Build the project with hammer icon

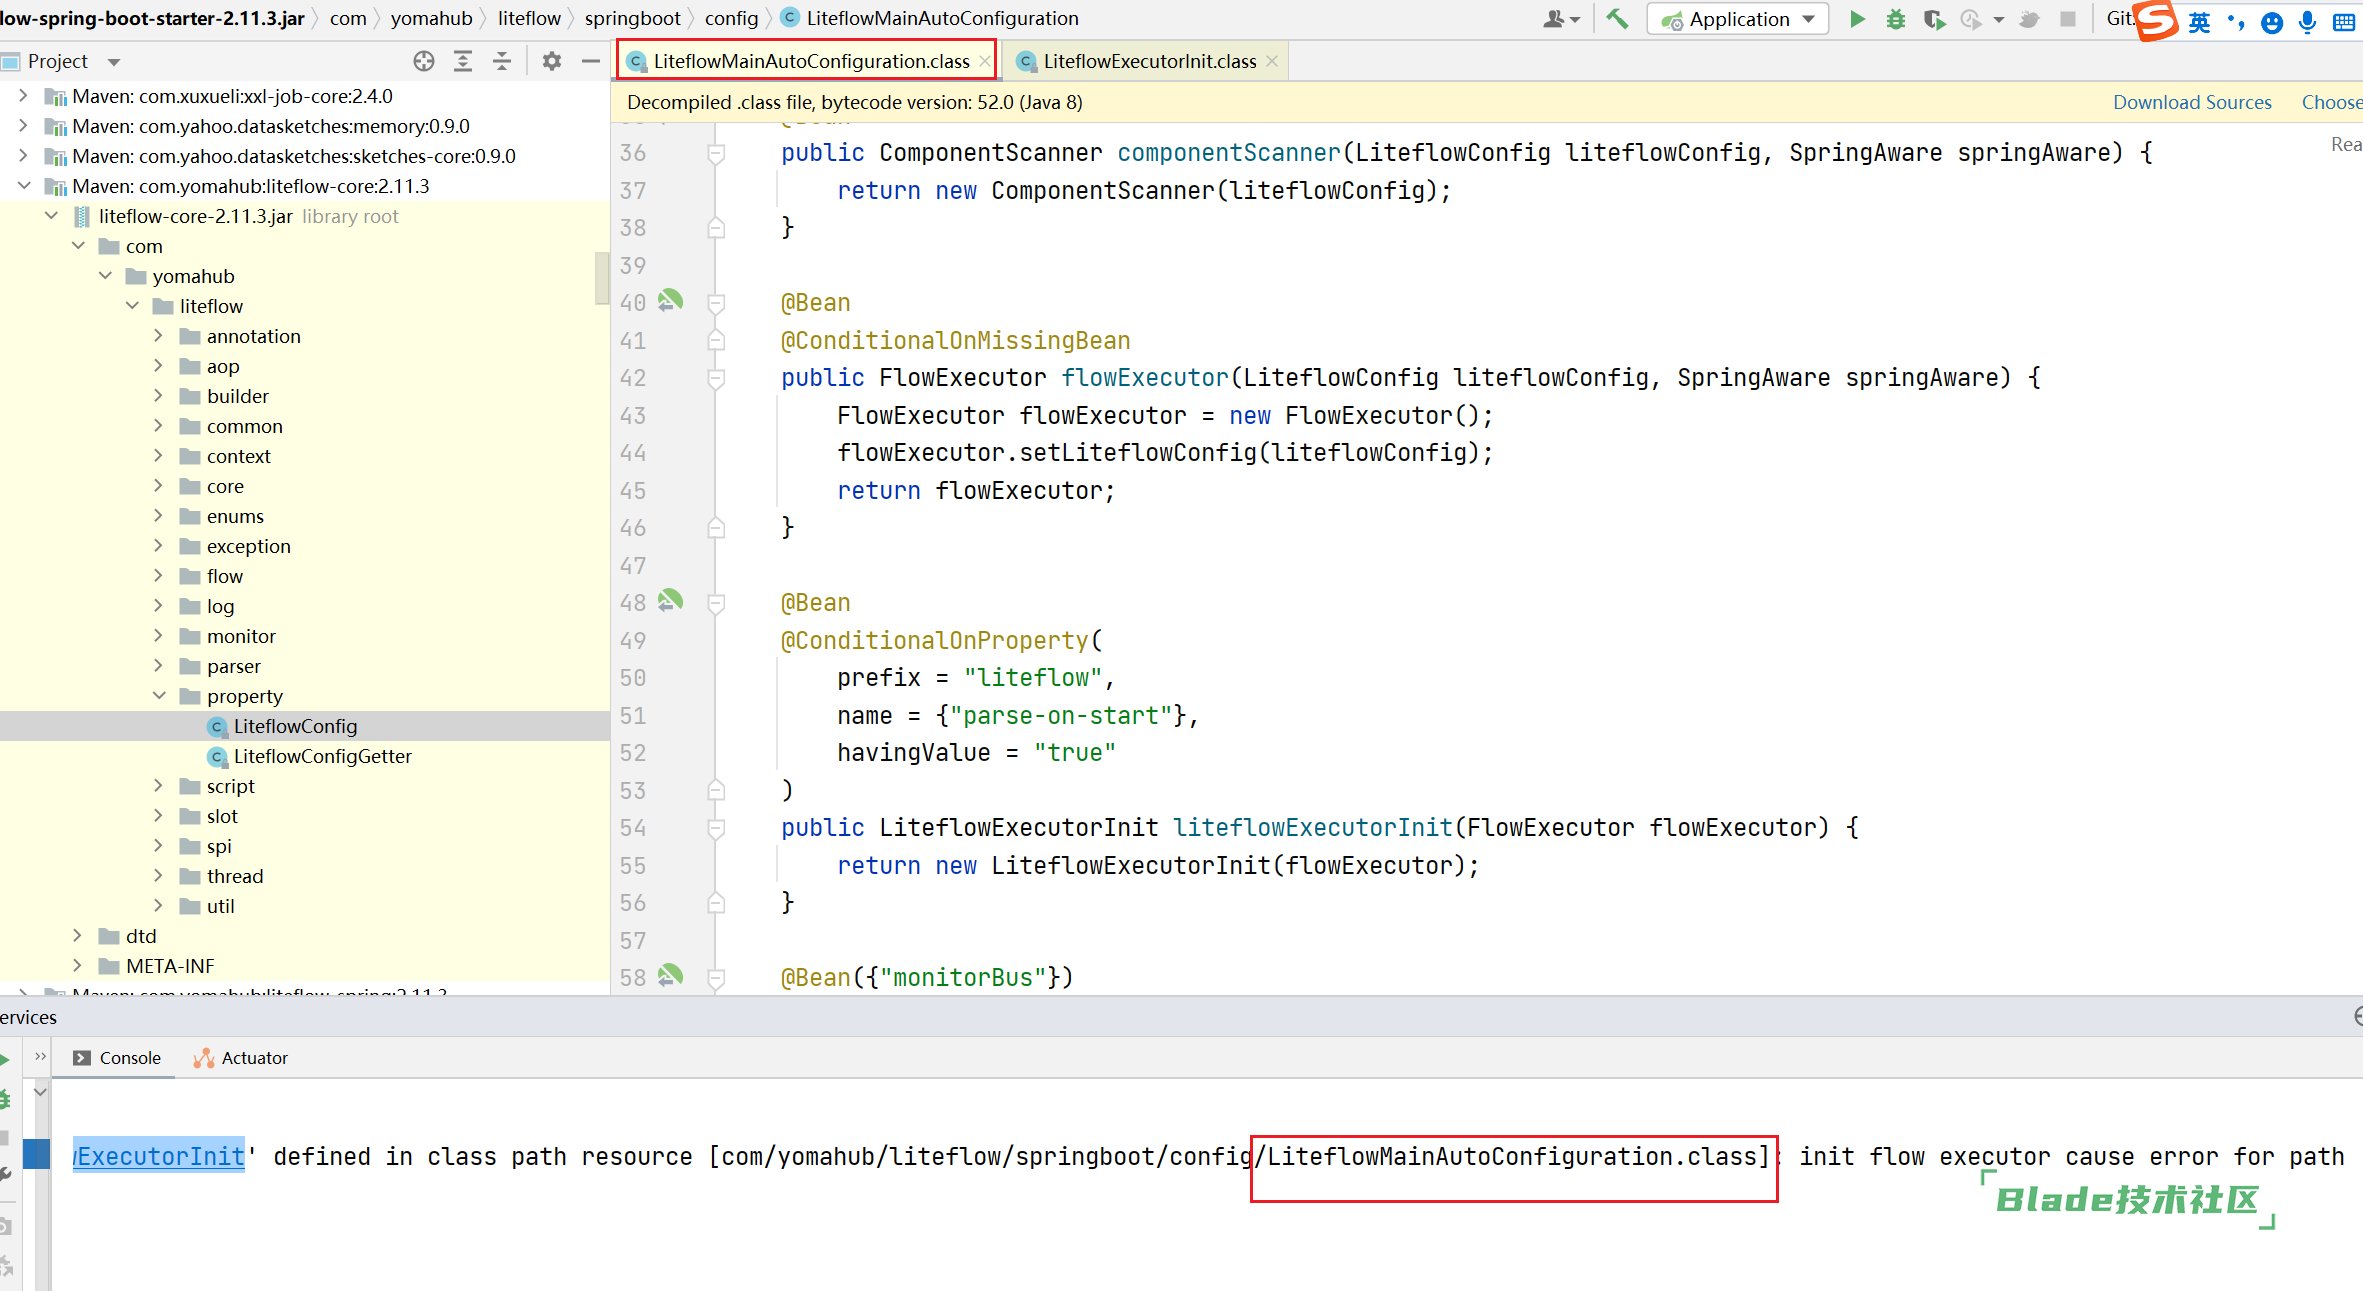coord(1617,19)
